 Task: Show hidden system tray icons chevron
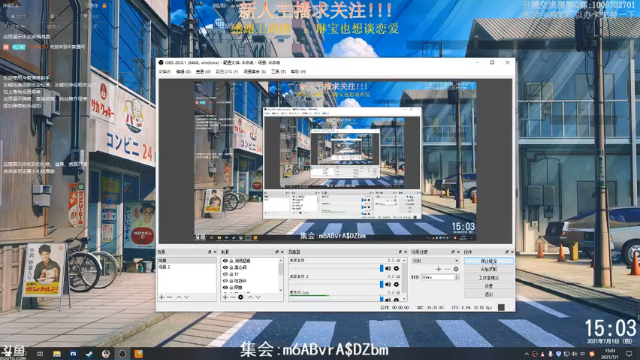click(x=526, y=354)
